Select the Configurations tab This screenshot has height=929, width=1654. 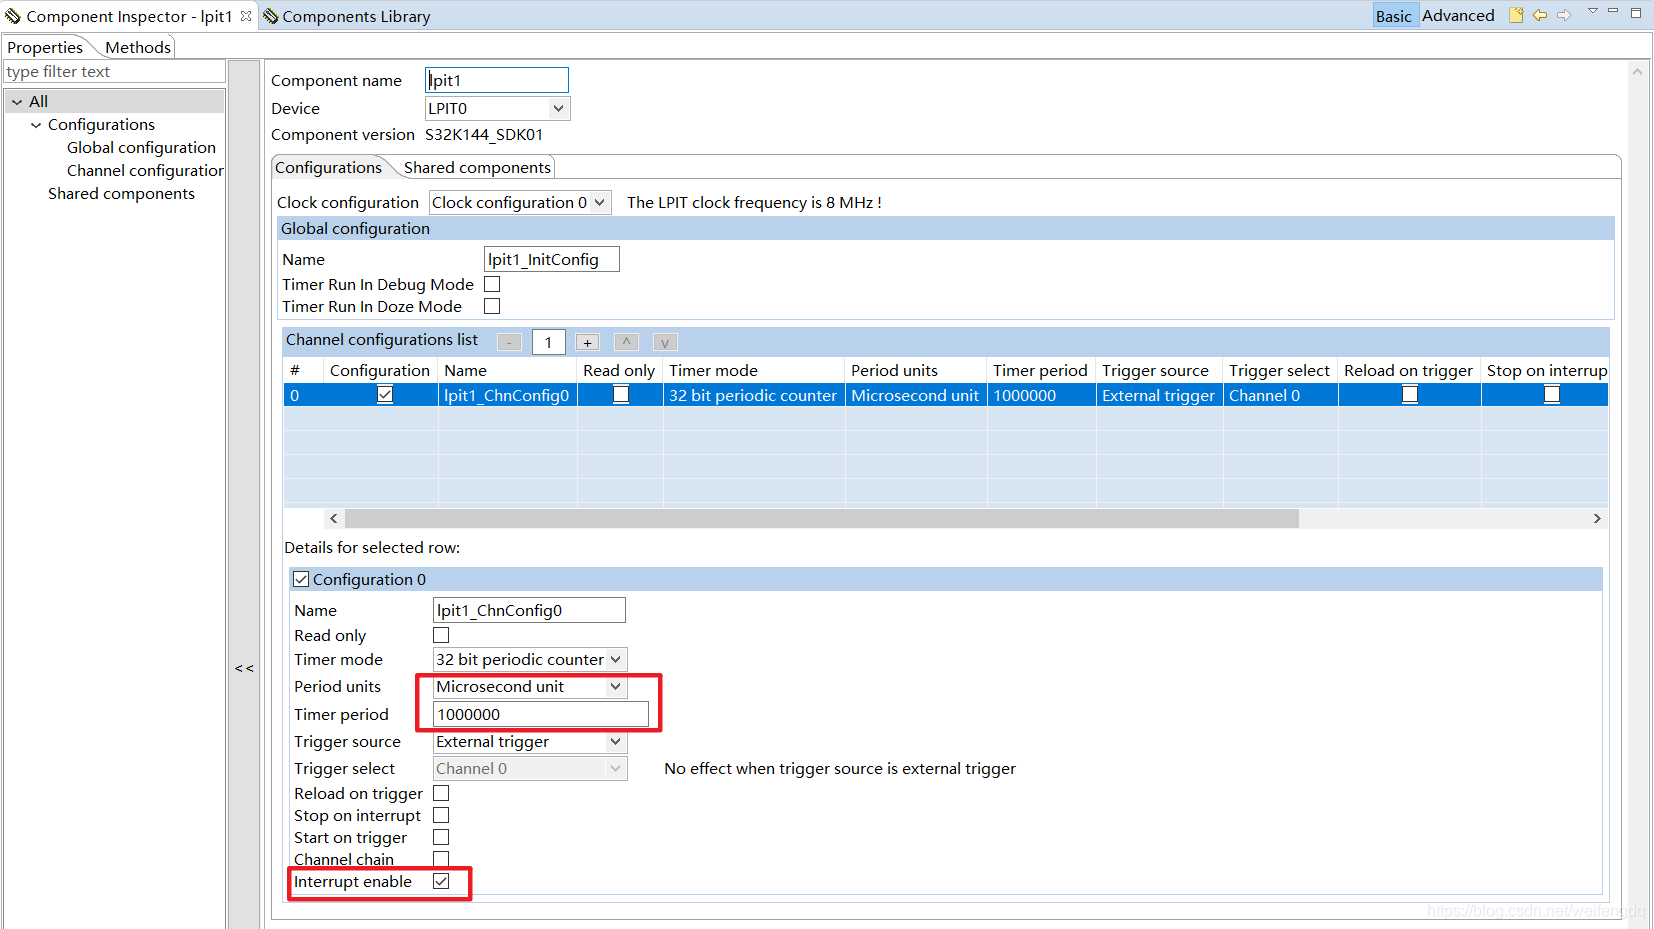click(x=328, y=168)
